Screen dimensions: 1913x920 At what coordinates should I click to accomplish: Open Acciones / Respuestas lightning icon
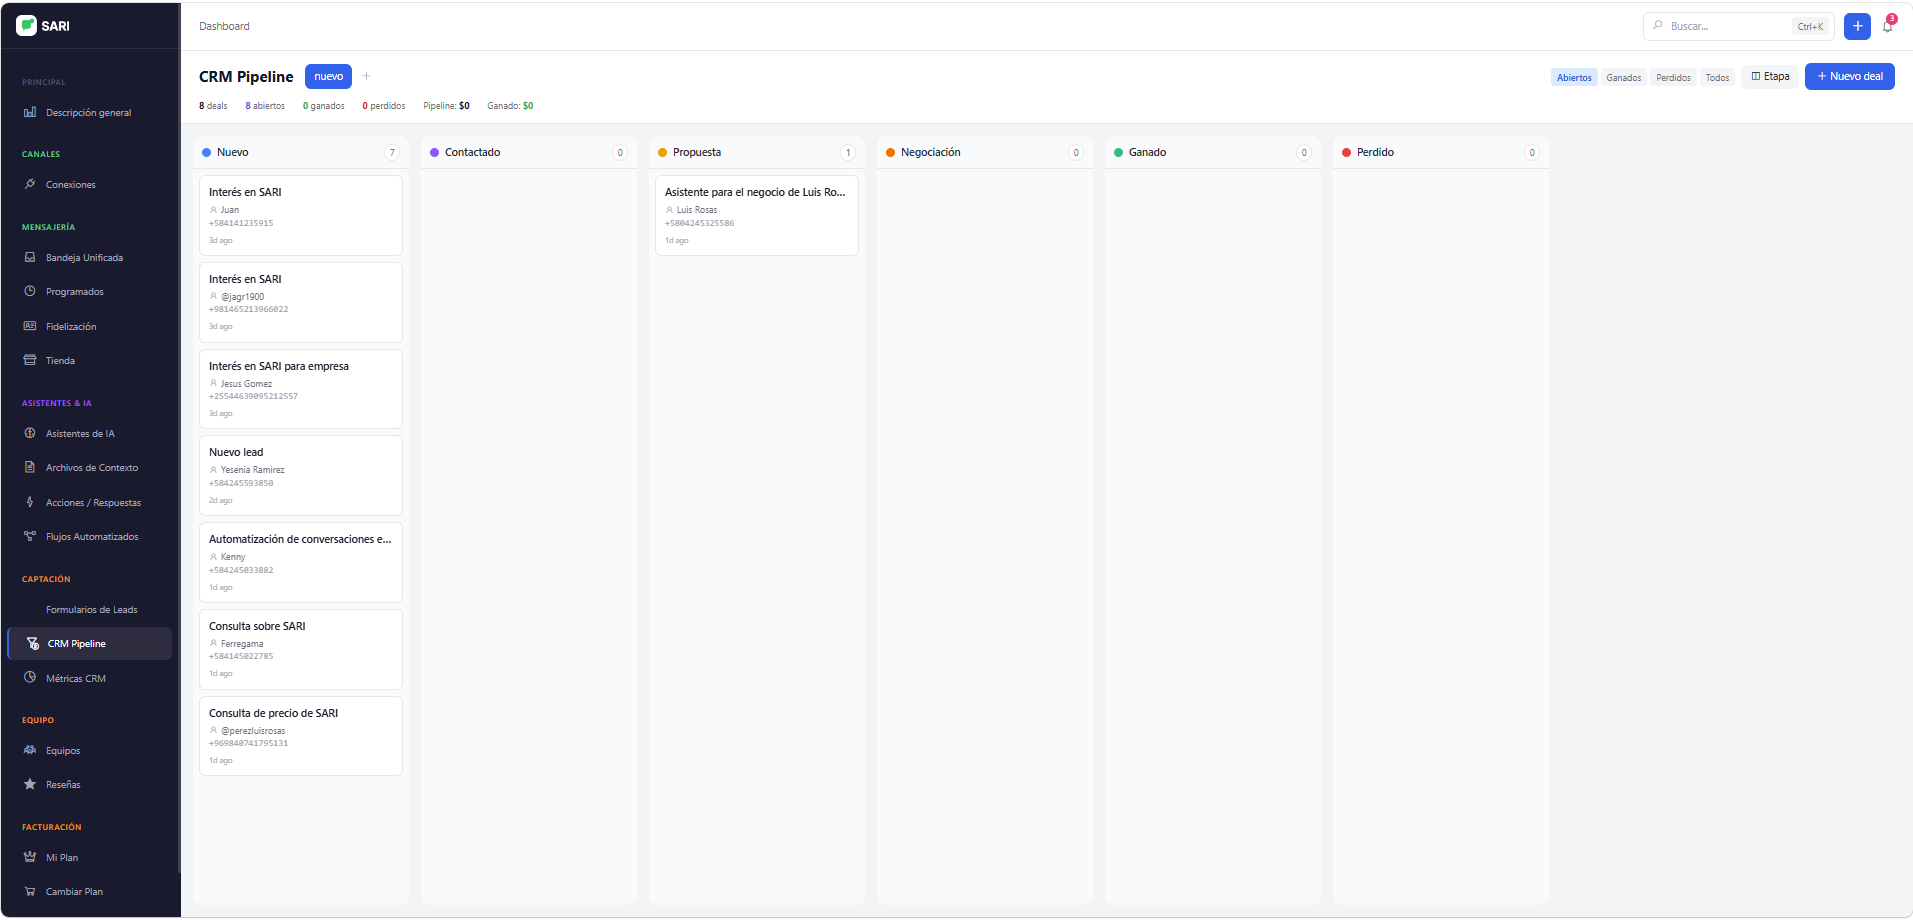[30, 502]
